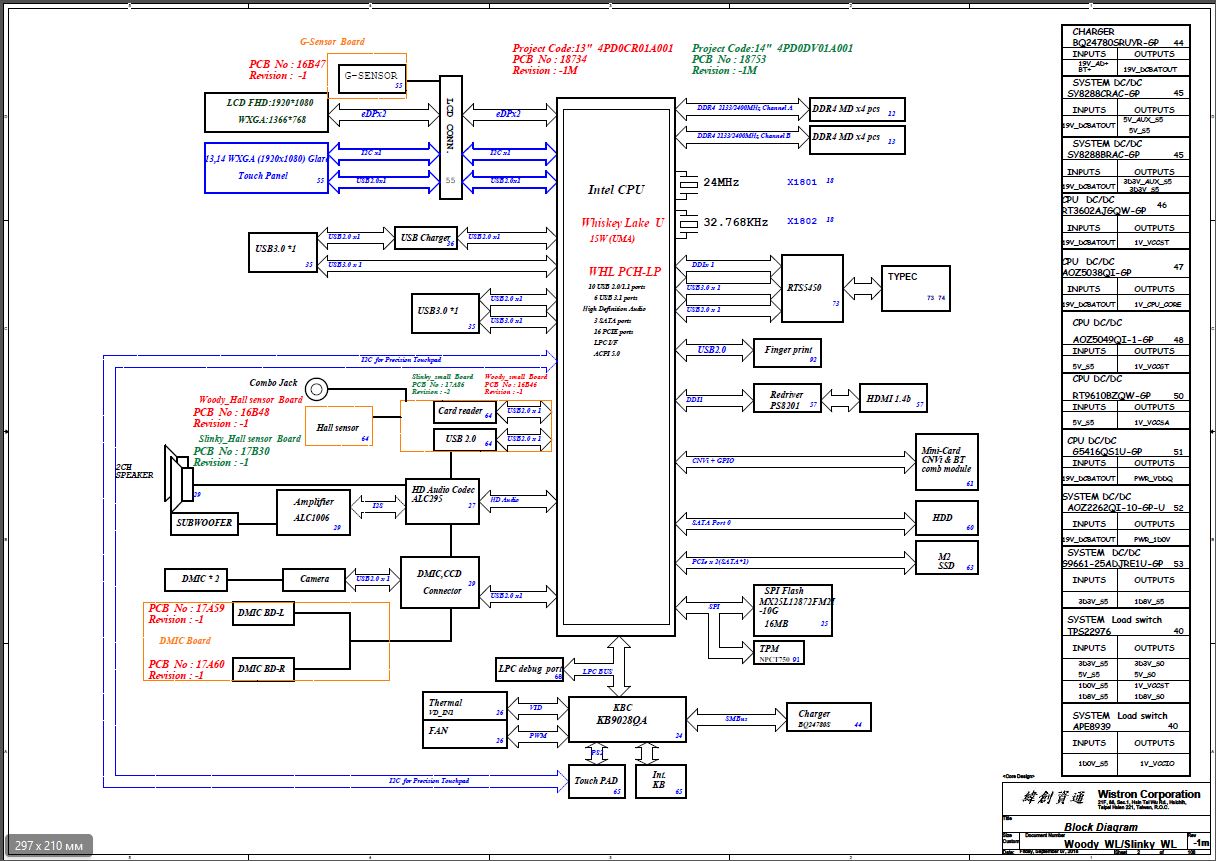Select the Finger print block
The image size is (1216, 861).
788,352
